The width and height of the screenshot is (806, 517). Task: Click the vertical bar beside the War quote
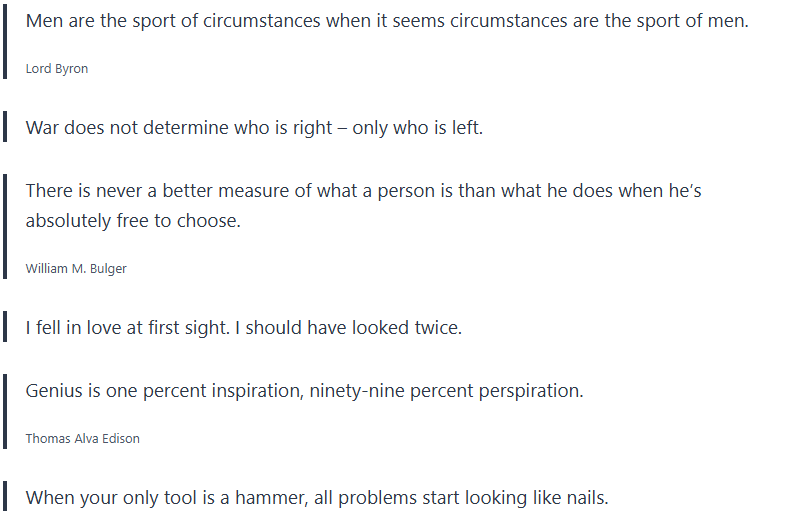5,127
